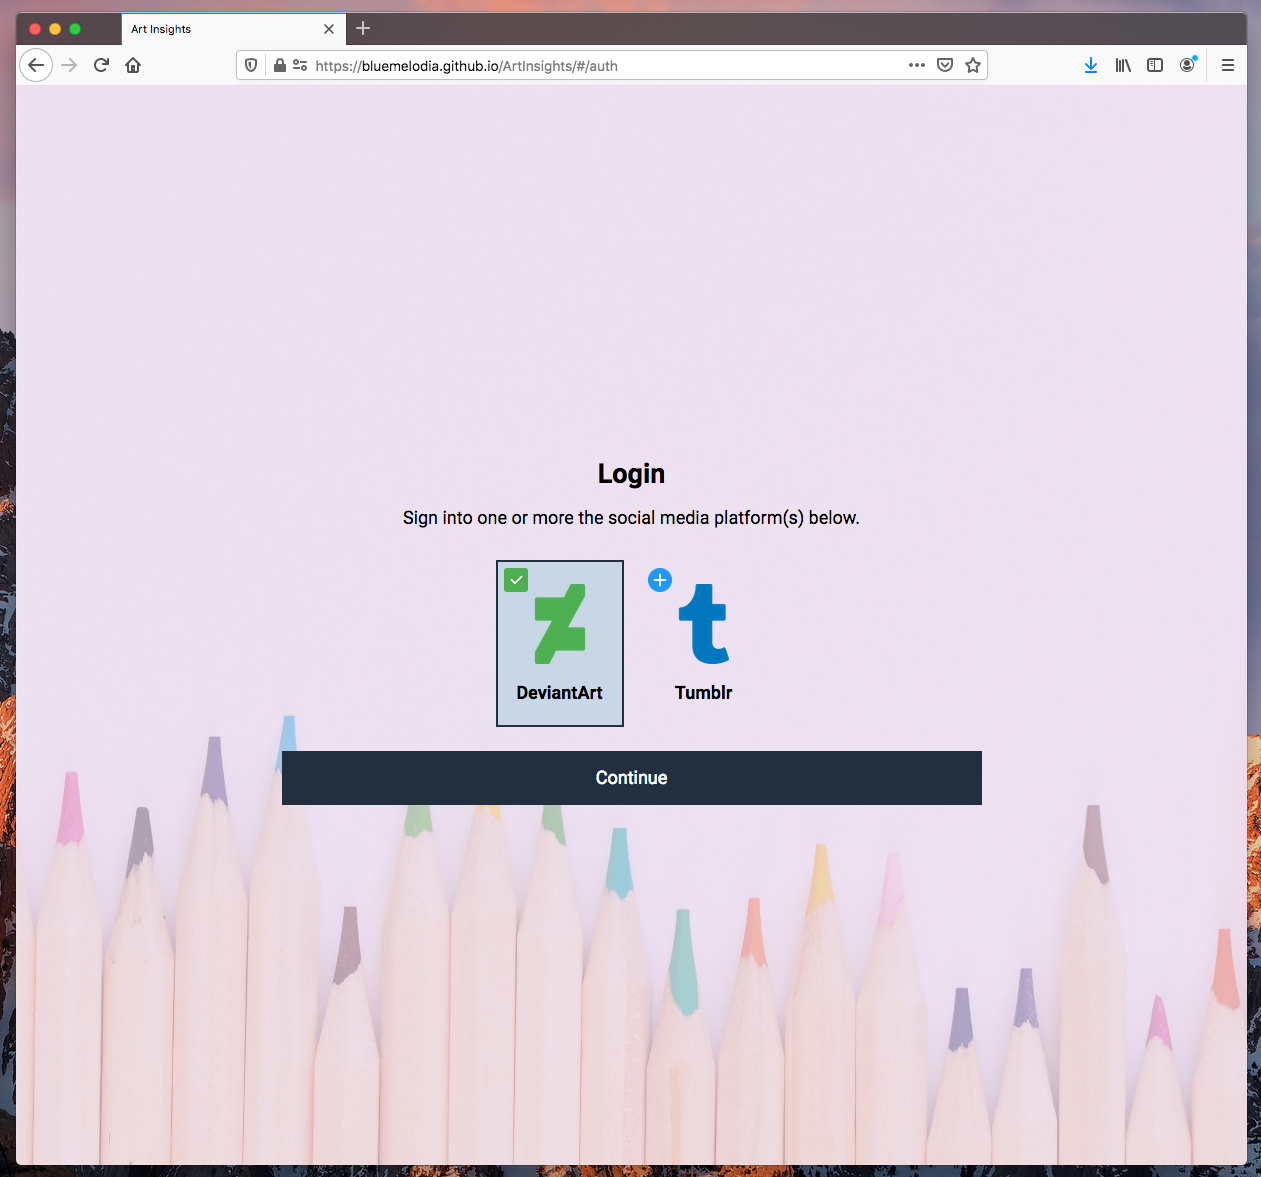Click the forward navigation arrow

pyautogui.click(x=69, y=65)
